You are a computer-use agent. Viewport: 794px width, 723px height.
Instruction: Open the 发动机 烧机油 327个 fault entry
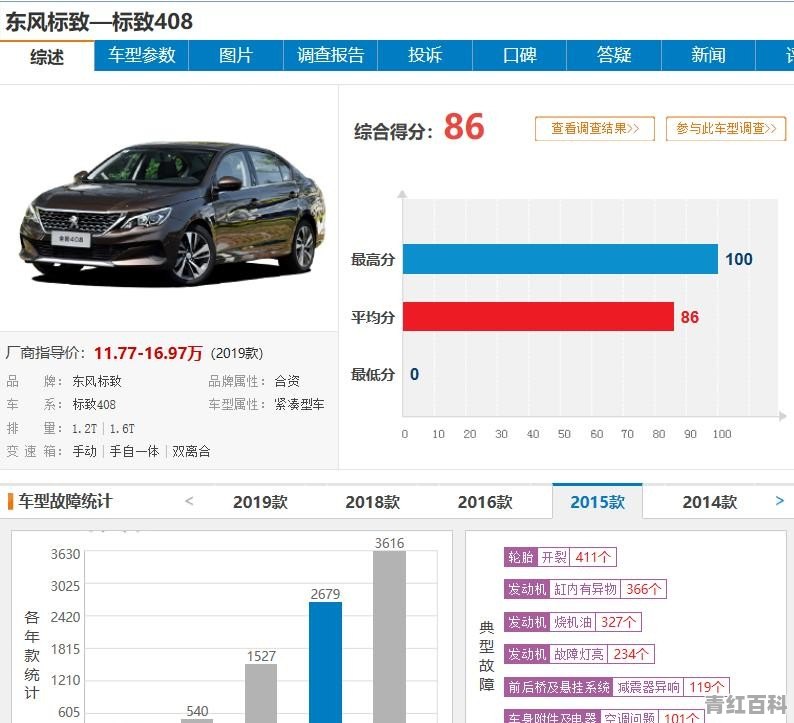click(x=573, y=622)
